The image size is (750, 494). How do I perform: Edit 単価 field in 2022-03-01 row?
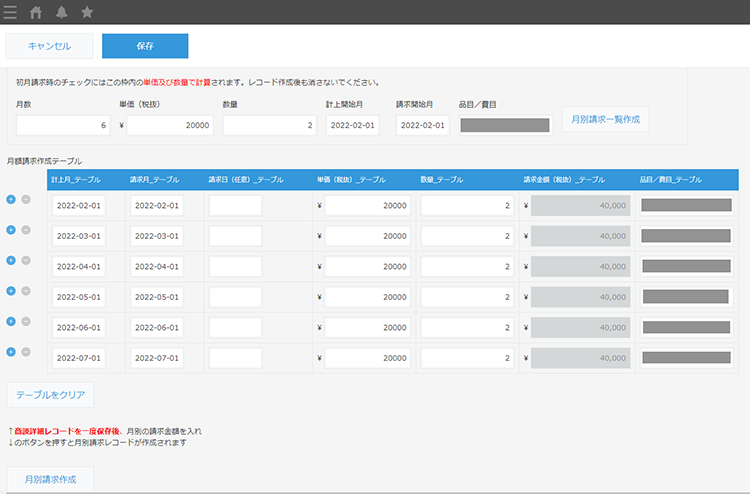tap(367, 236)
